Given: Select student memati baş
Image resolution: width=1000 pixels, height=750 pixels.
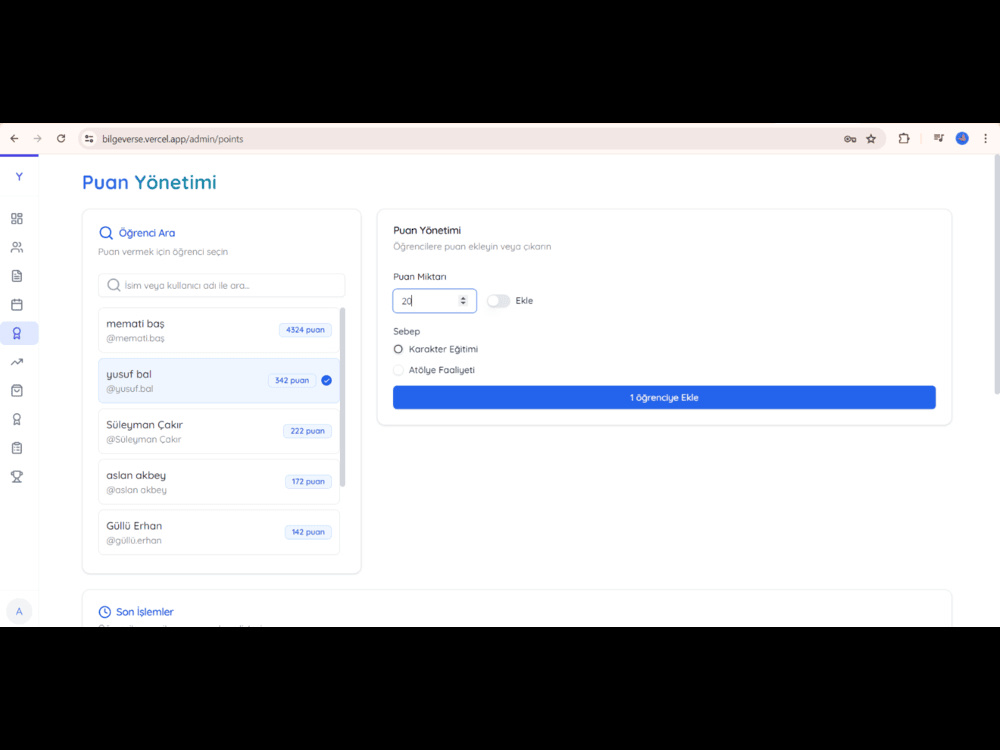Looking at the screenshot, I should point(219,330).
